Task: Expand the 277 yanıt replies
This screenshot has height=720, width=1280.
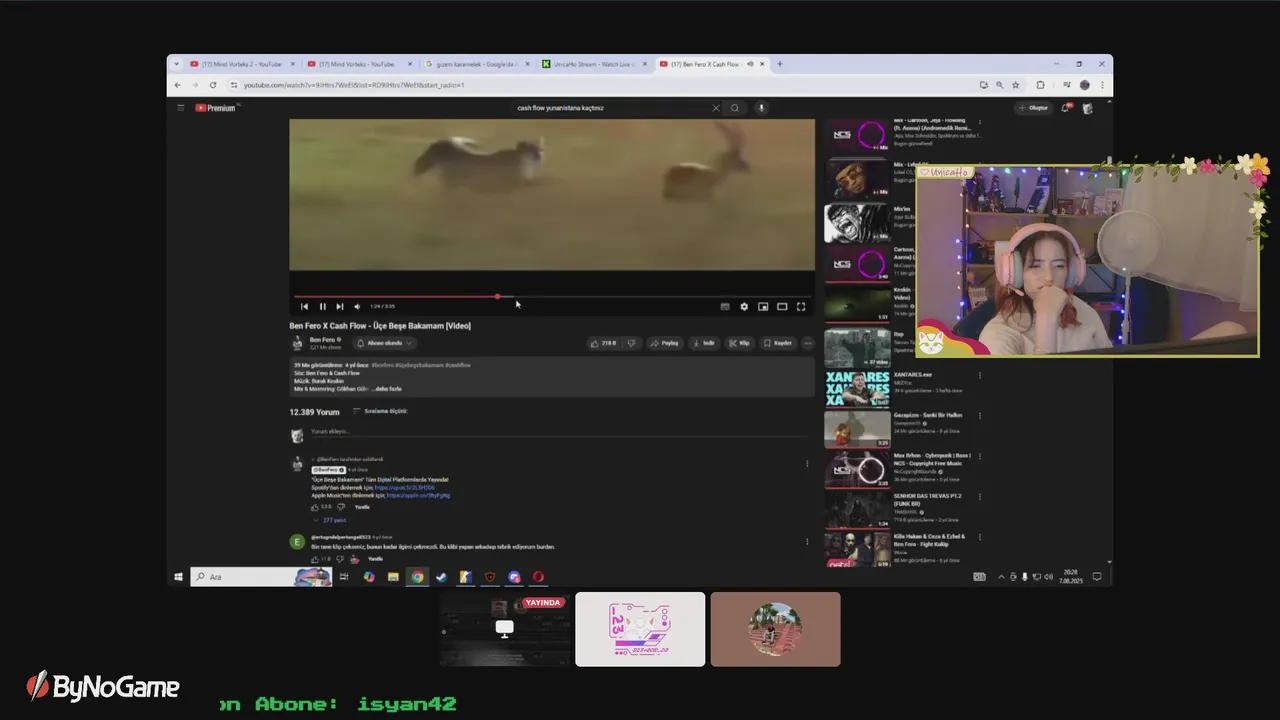Action: coord(330,520)
